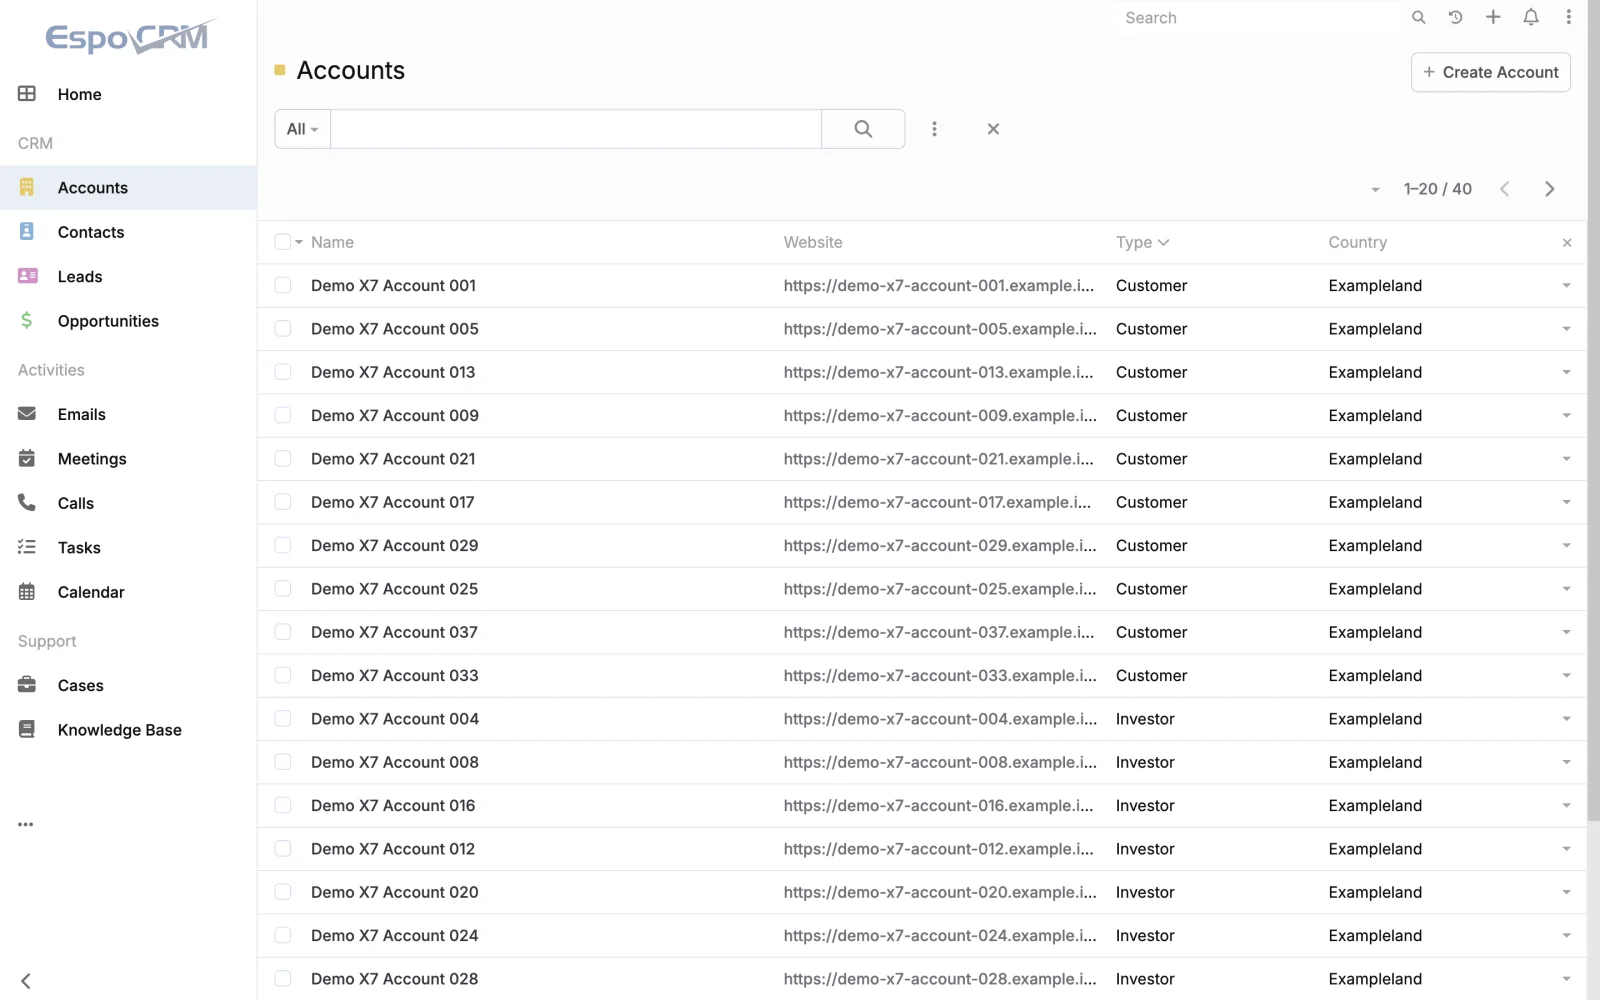Open the Home dashboard icon
This screenshot has width=1600, height=1000.
(x=27, y=94)
